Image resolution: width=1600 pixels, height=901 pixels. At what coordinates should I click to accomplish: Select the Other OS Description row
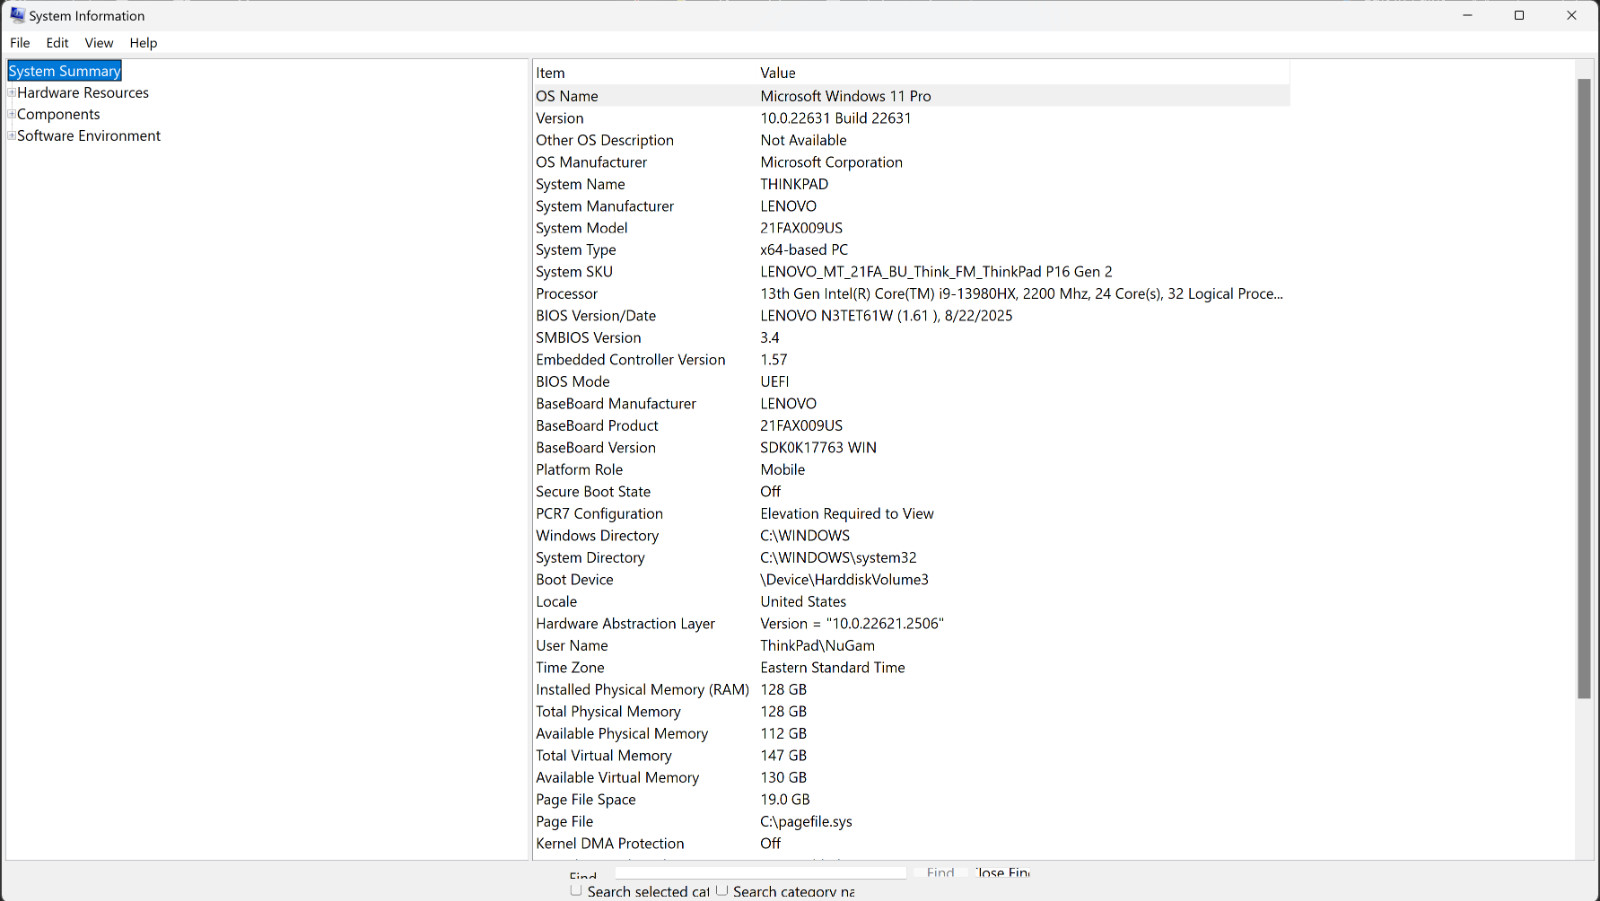click(911, 140)
